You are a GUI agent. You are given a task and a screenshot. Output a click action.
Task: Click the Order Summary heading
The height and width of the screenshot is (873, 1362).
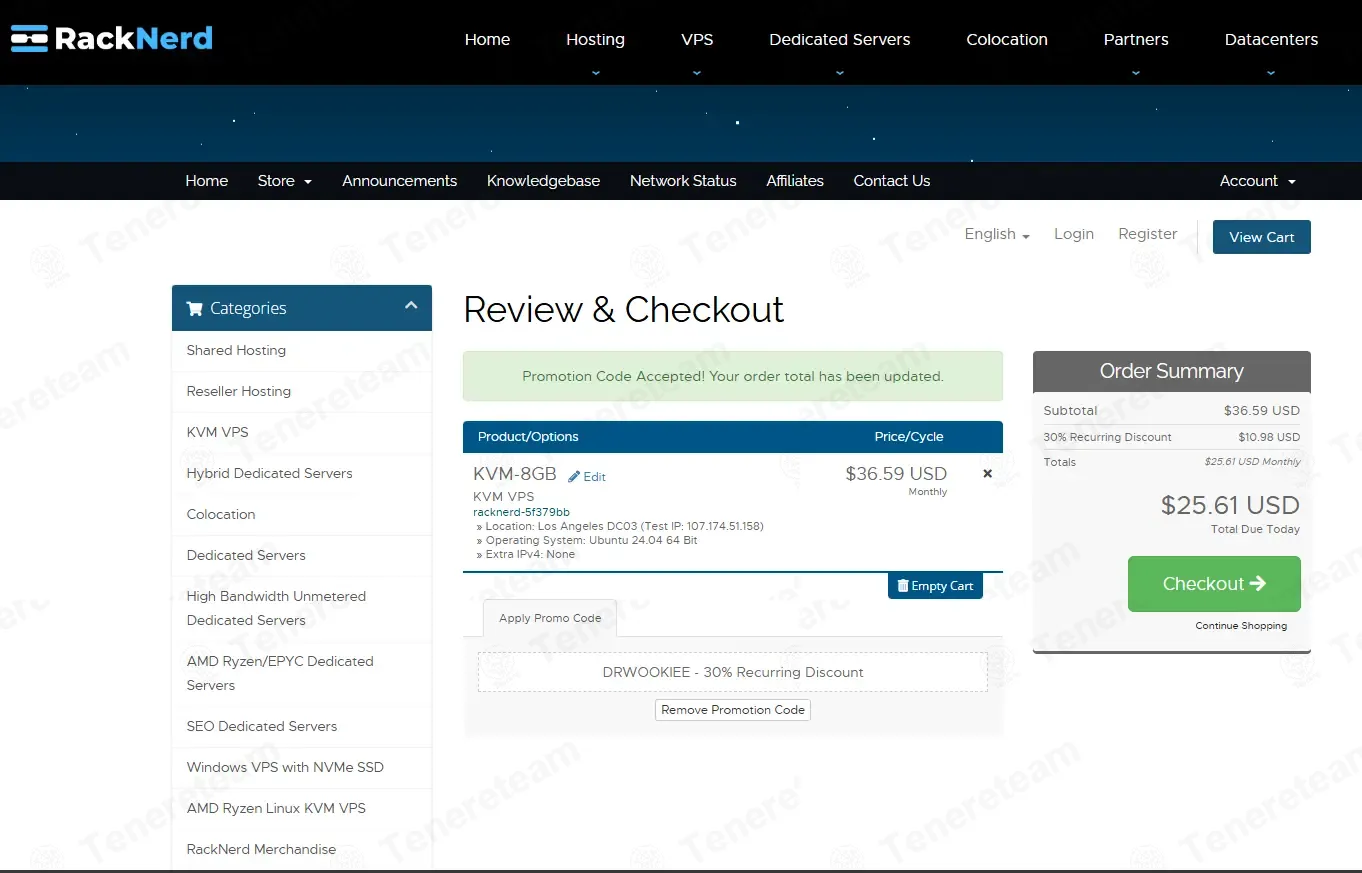pyautogui.click(x=1172, y=371)
